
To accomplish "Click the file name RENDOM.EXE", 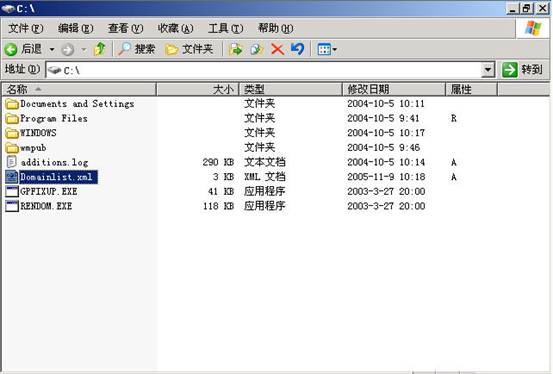I will pos(46,206).
